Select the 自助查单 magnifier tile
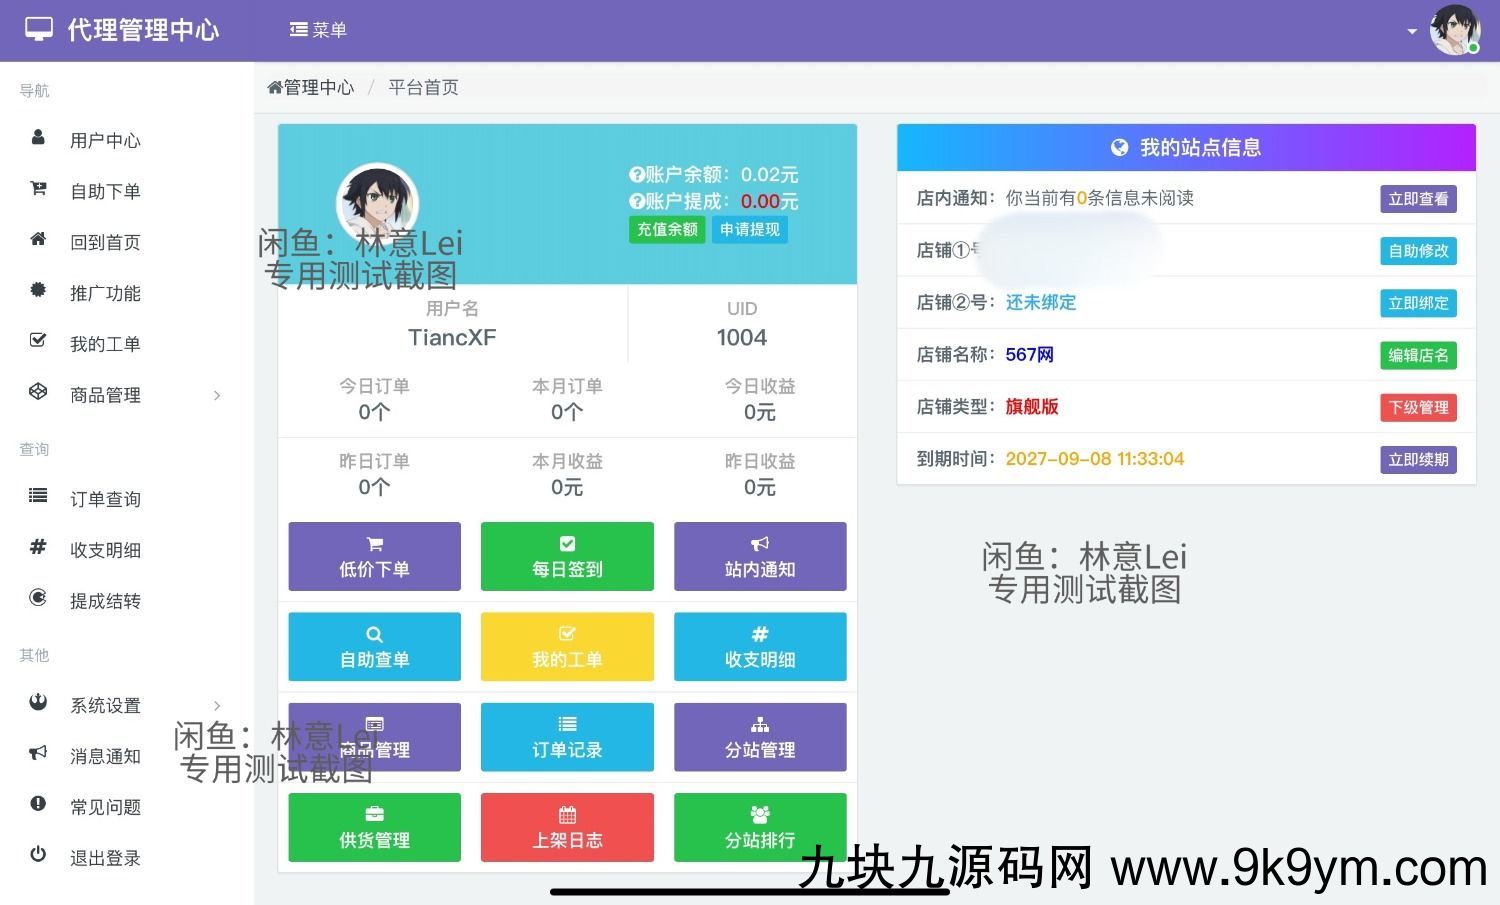 click(x=373, y=646)
